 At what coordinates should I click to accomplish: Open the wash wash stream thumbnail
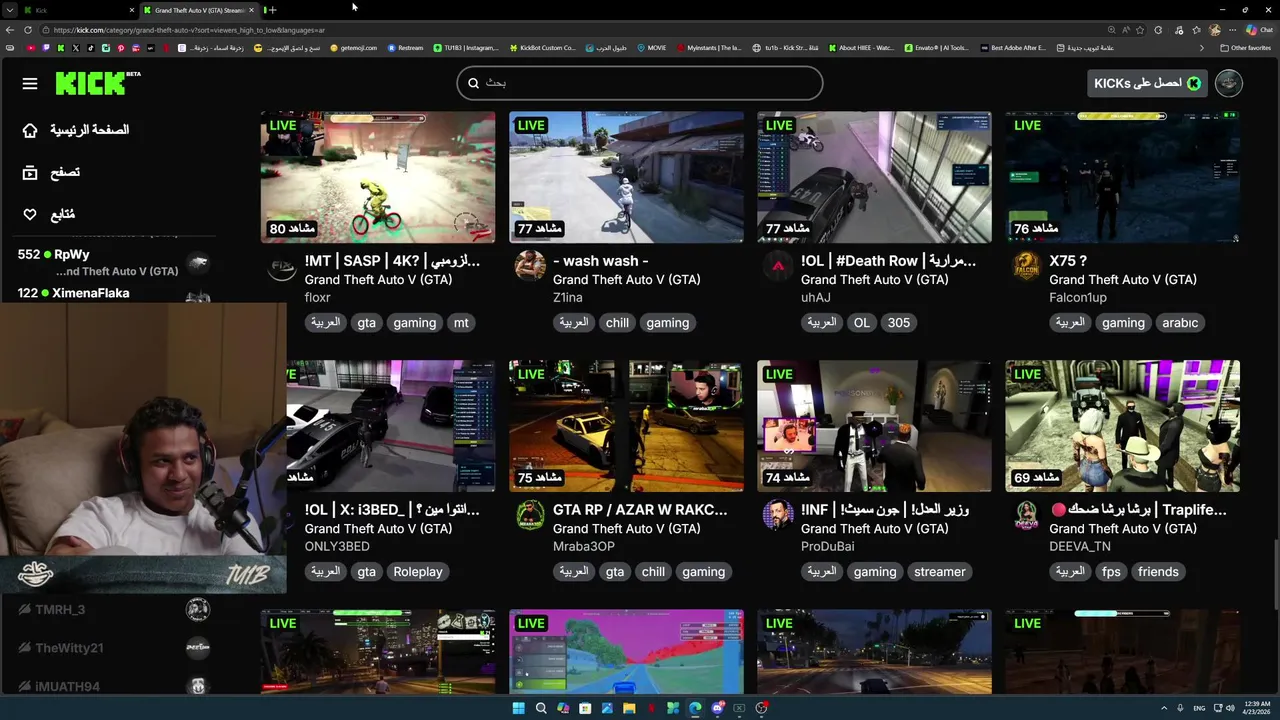click(626, 177)
